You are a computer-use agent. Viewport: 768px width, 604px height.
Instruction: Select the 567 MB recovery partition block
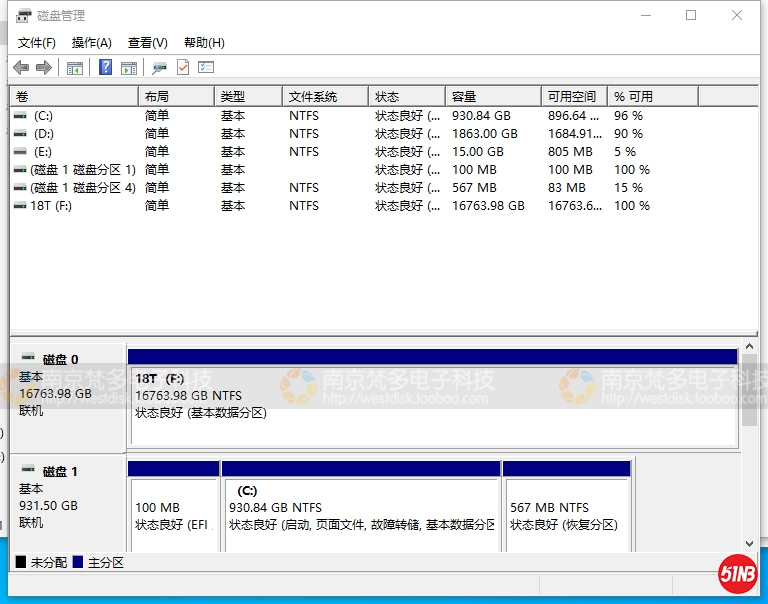pos(566,510)
